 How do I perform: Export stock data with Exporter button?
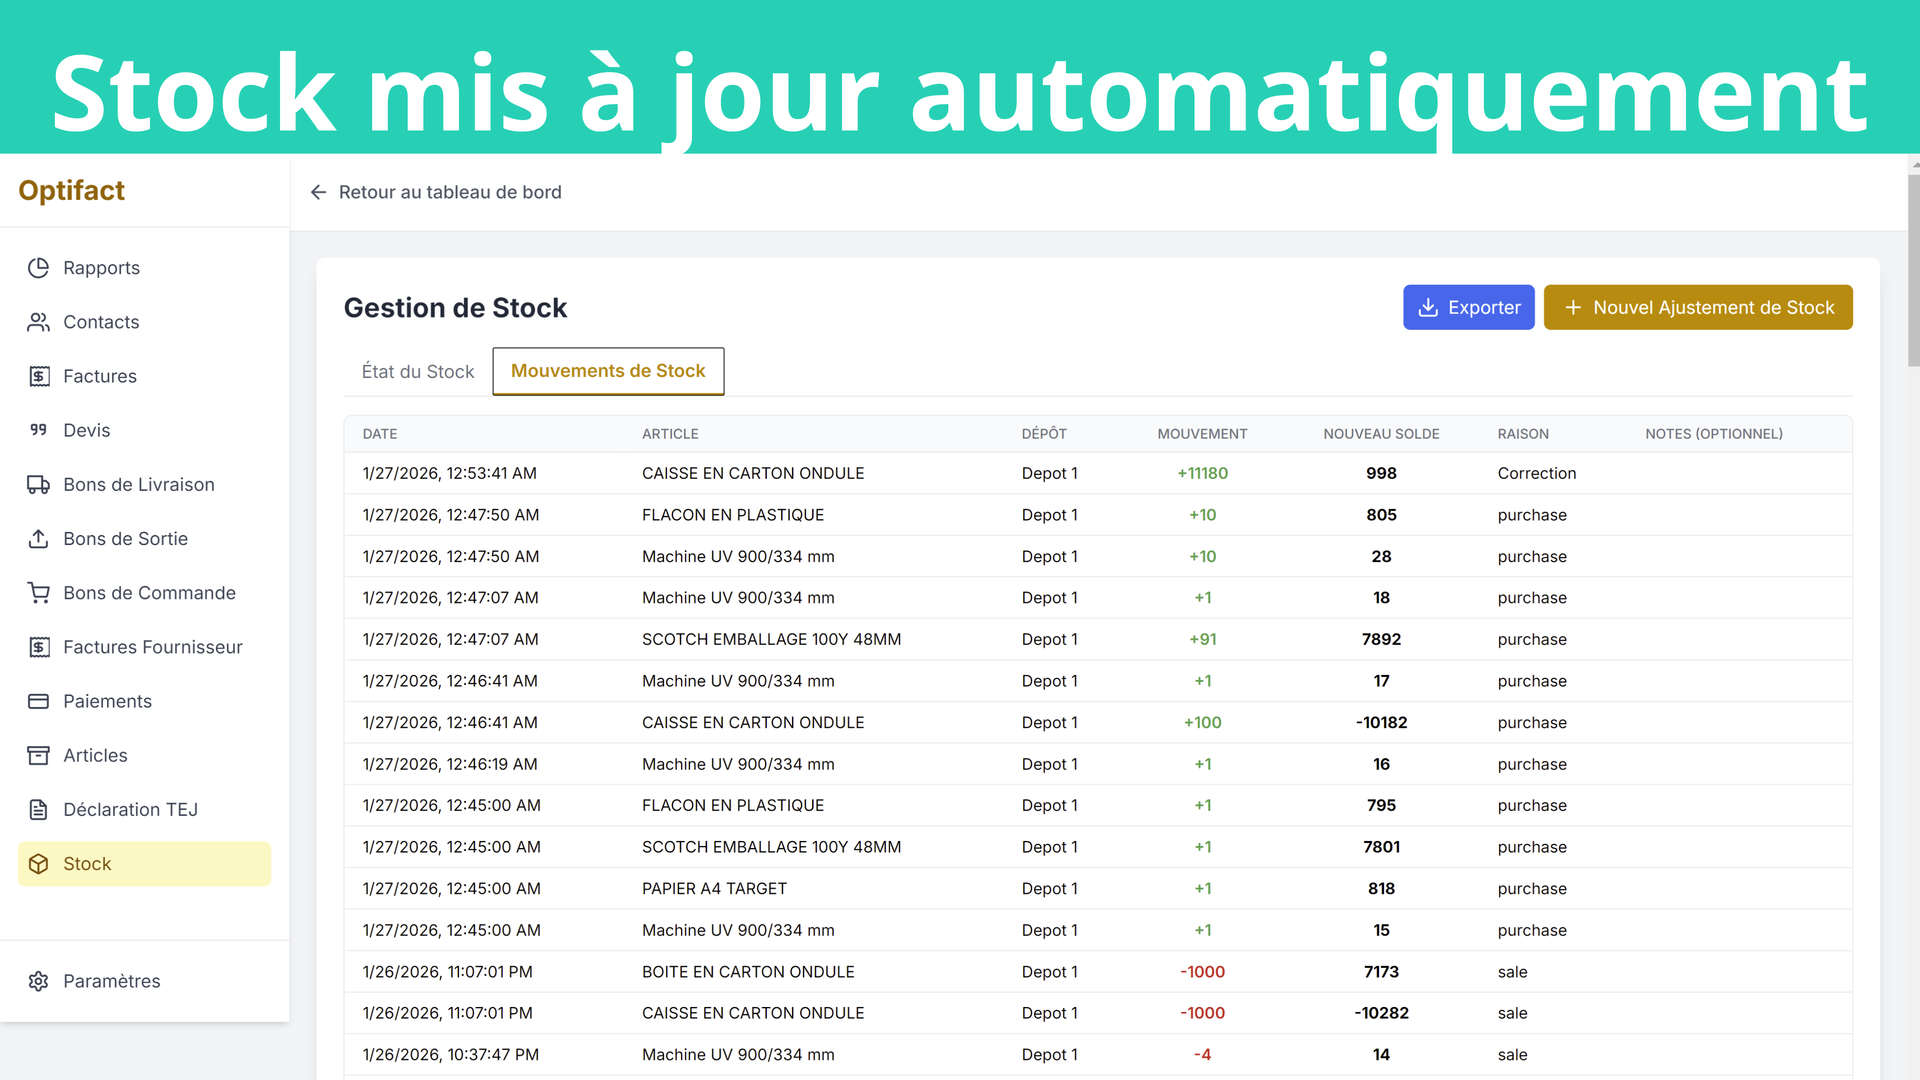(x=1468, y=308)
